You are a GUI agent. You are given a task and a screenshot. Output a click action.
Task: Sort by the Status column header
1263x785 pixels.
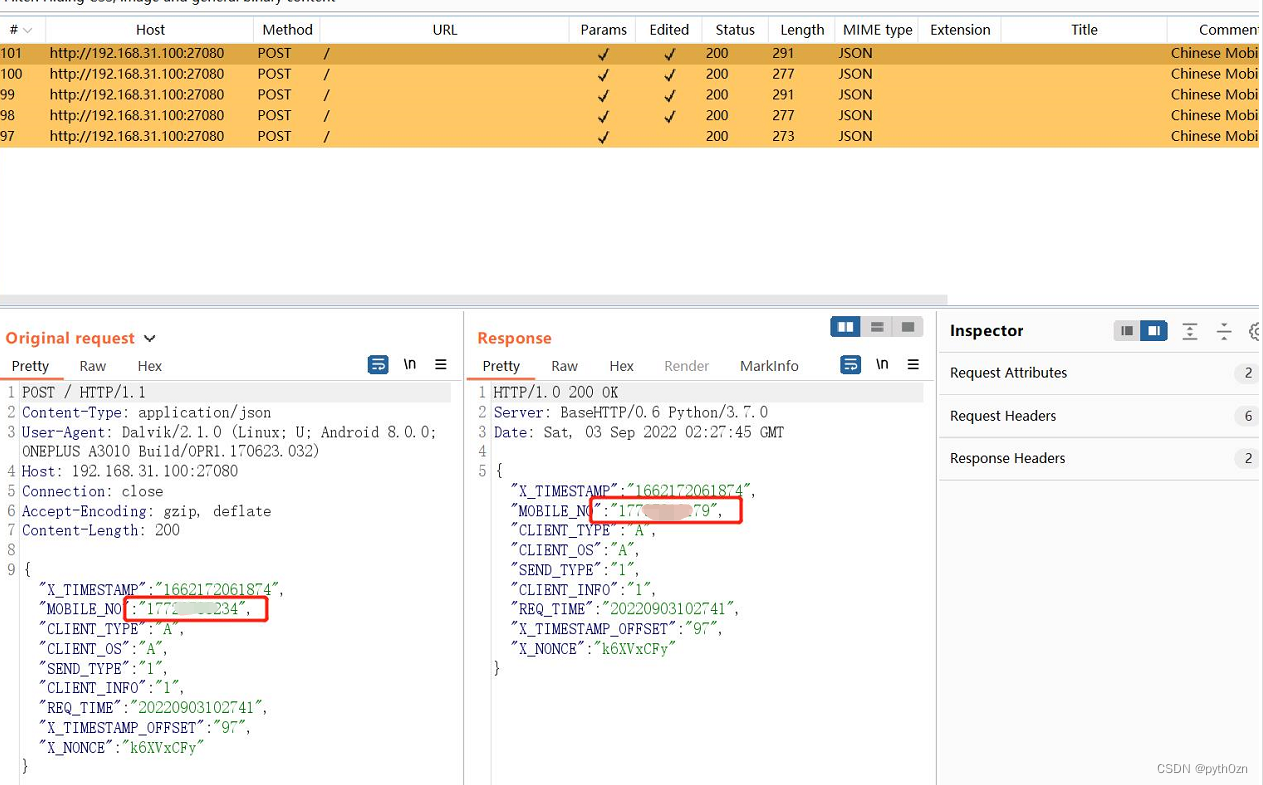[x=735, y=30]
